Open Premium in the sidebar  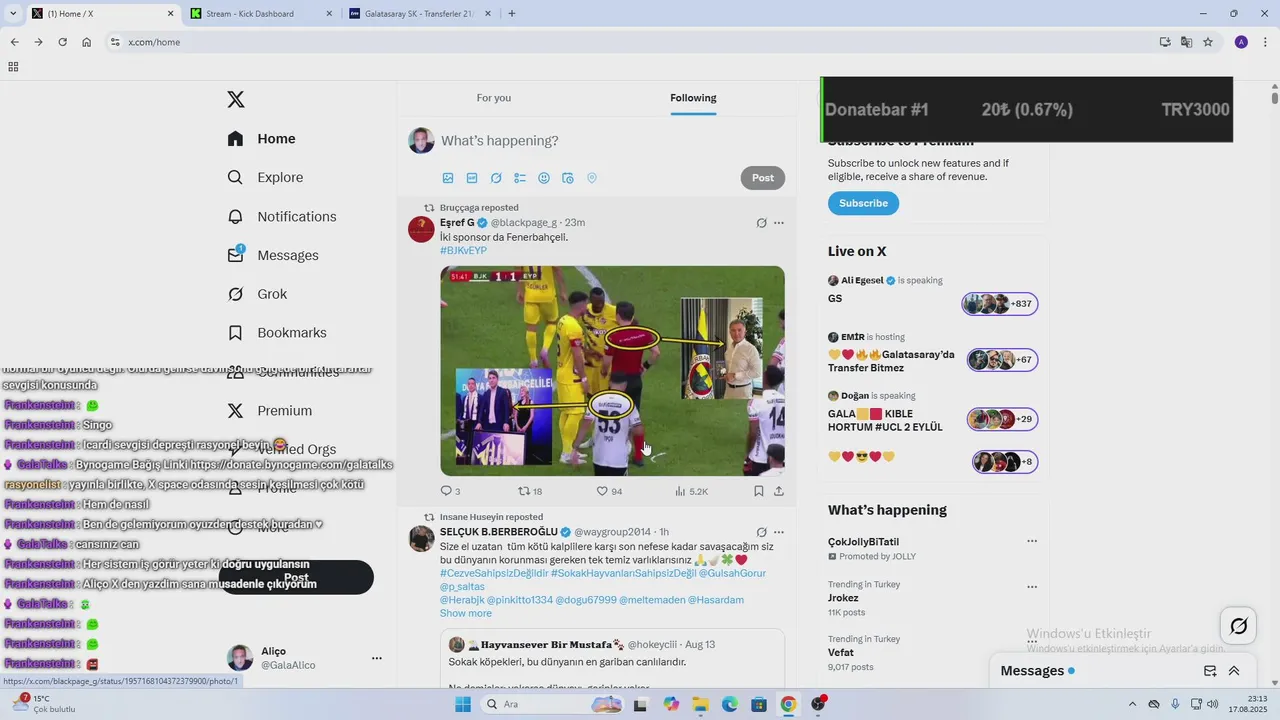(270, 411)
